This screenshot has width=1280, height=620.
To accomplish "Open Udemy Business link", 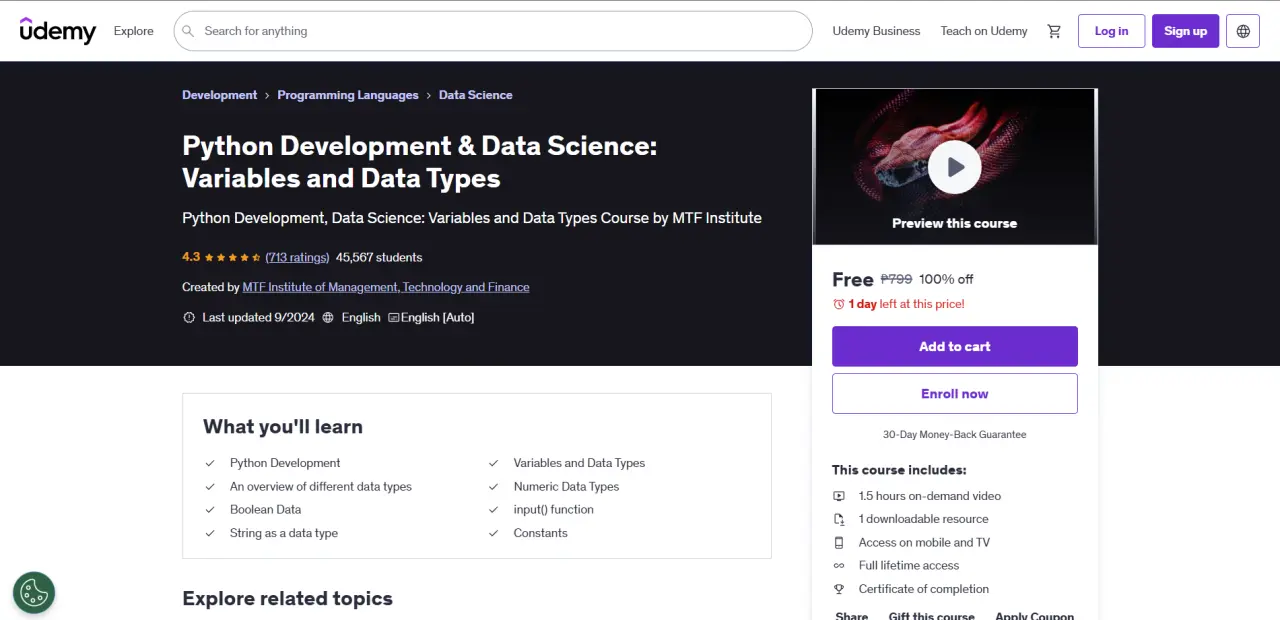I will tap(876, 31).
